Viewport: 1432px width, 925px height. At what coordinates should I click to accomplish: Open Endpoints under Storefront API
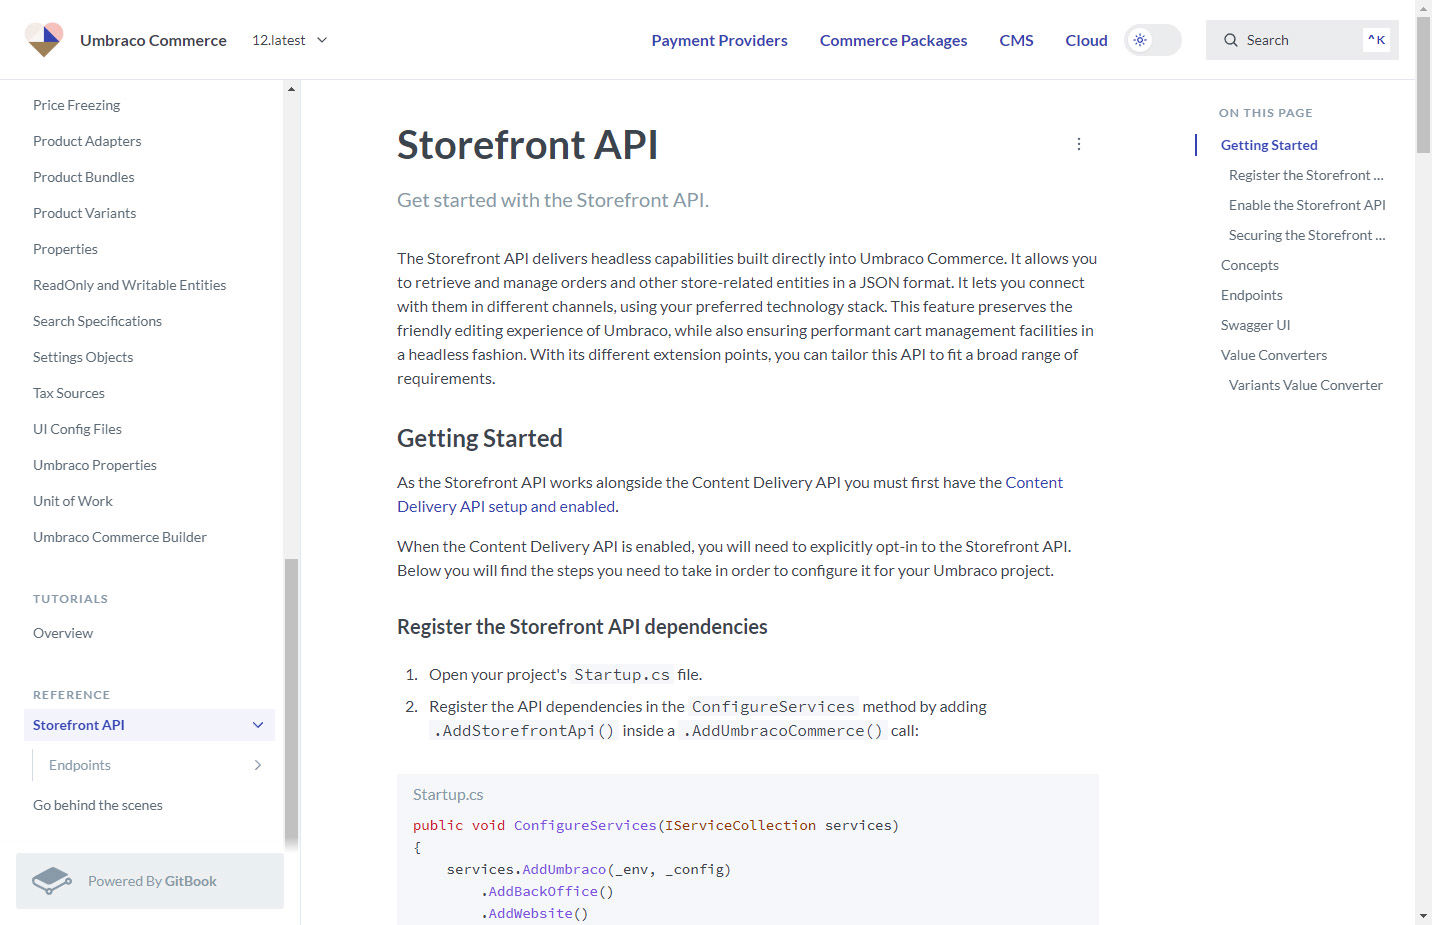point(80,765)
